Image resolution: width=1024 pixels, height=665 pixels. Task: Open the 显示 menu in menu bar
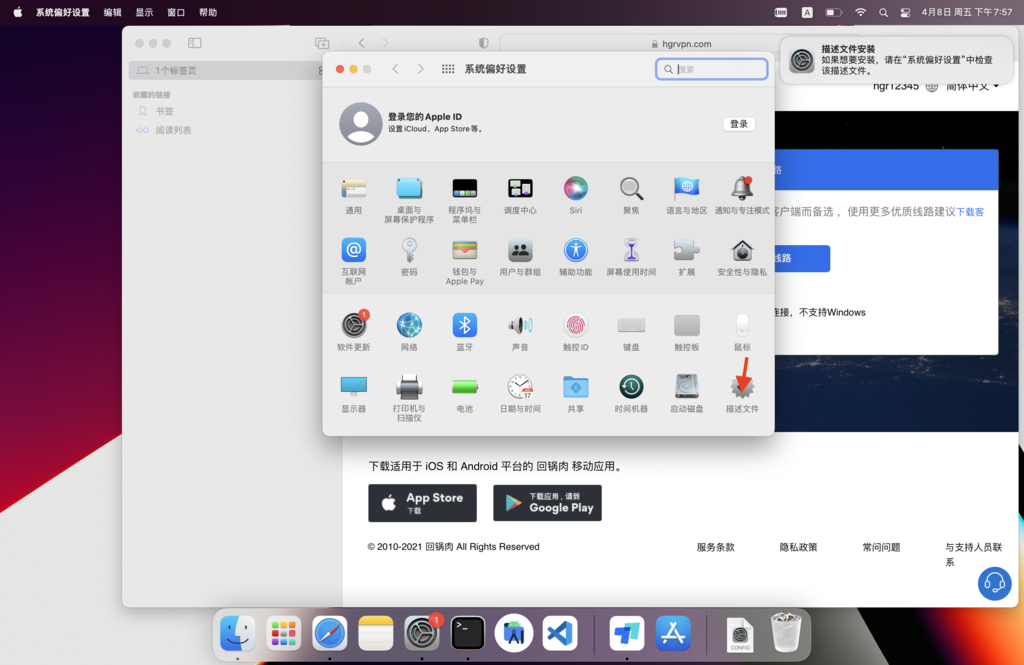[144, 12]
